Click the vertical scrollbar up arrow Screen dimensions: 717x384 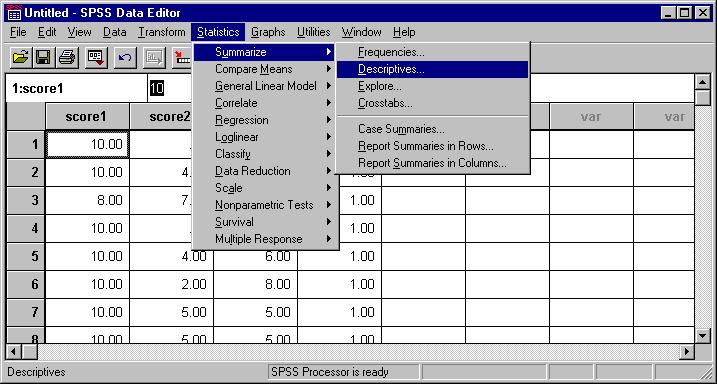[x=702, y=82]
